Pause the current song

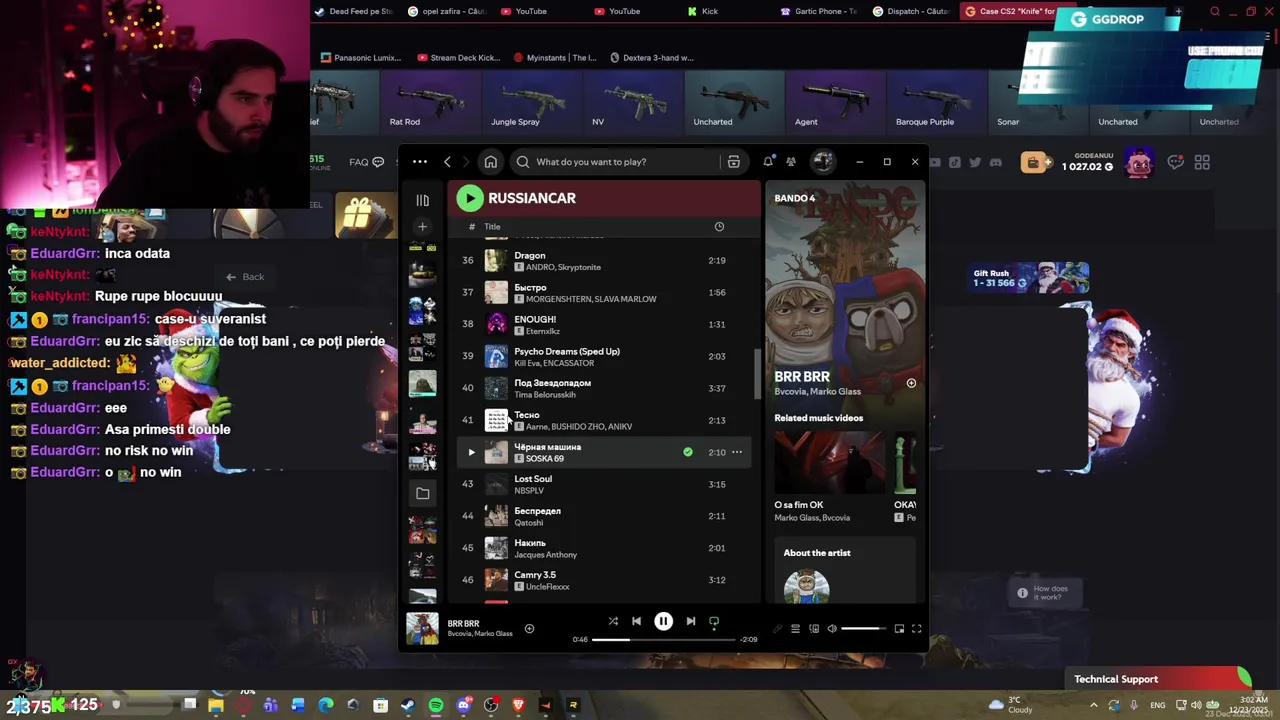[663, 621]
